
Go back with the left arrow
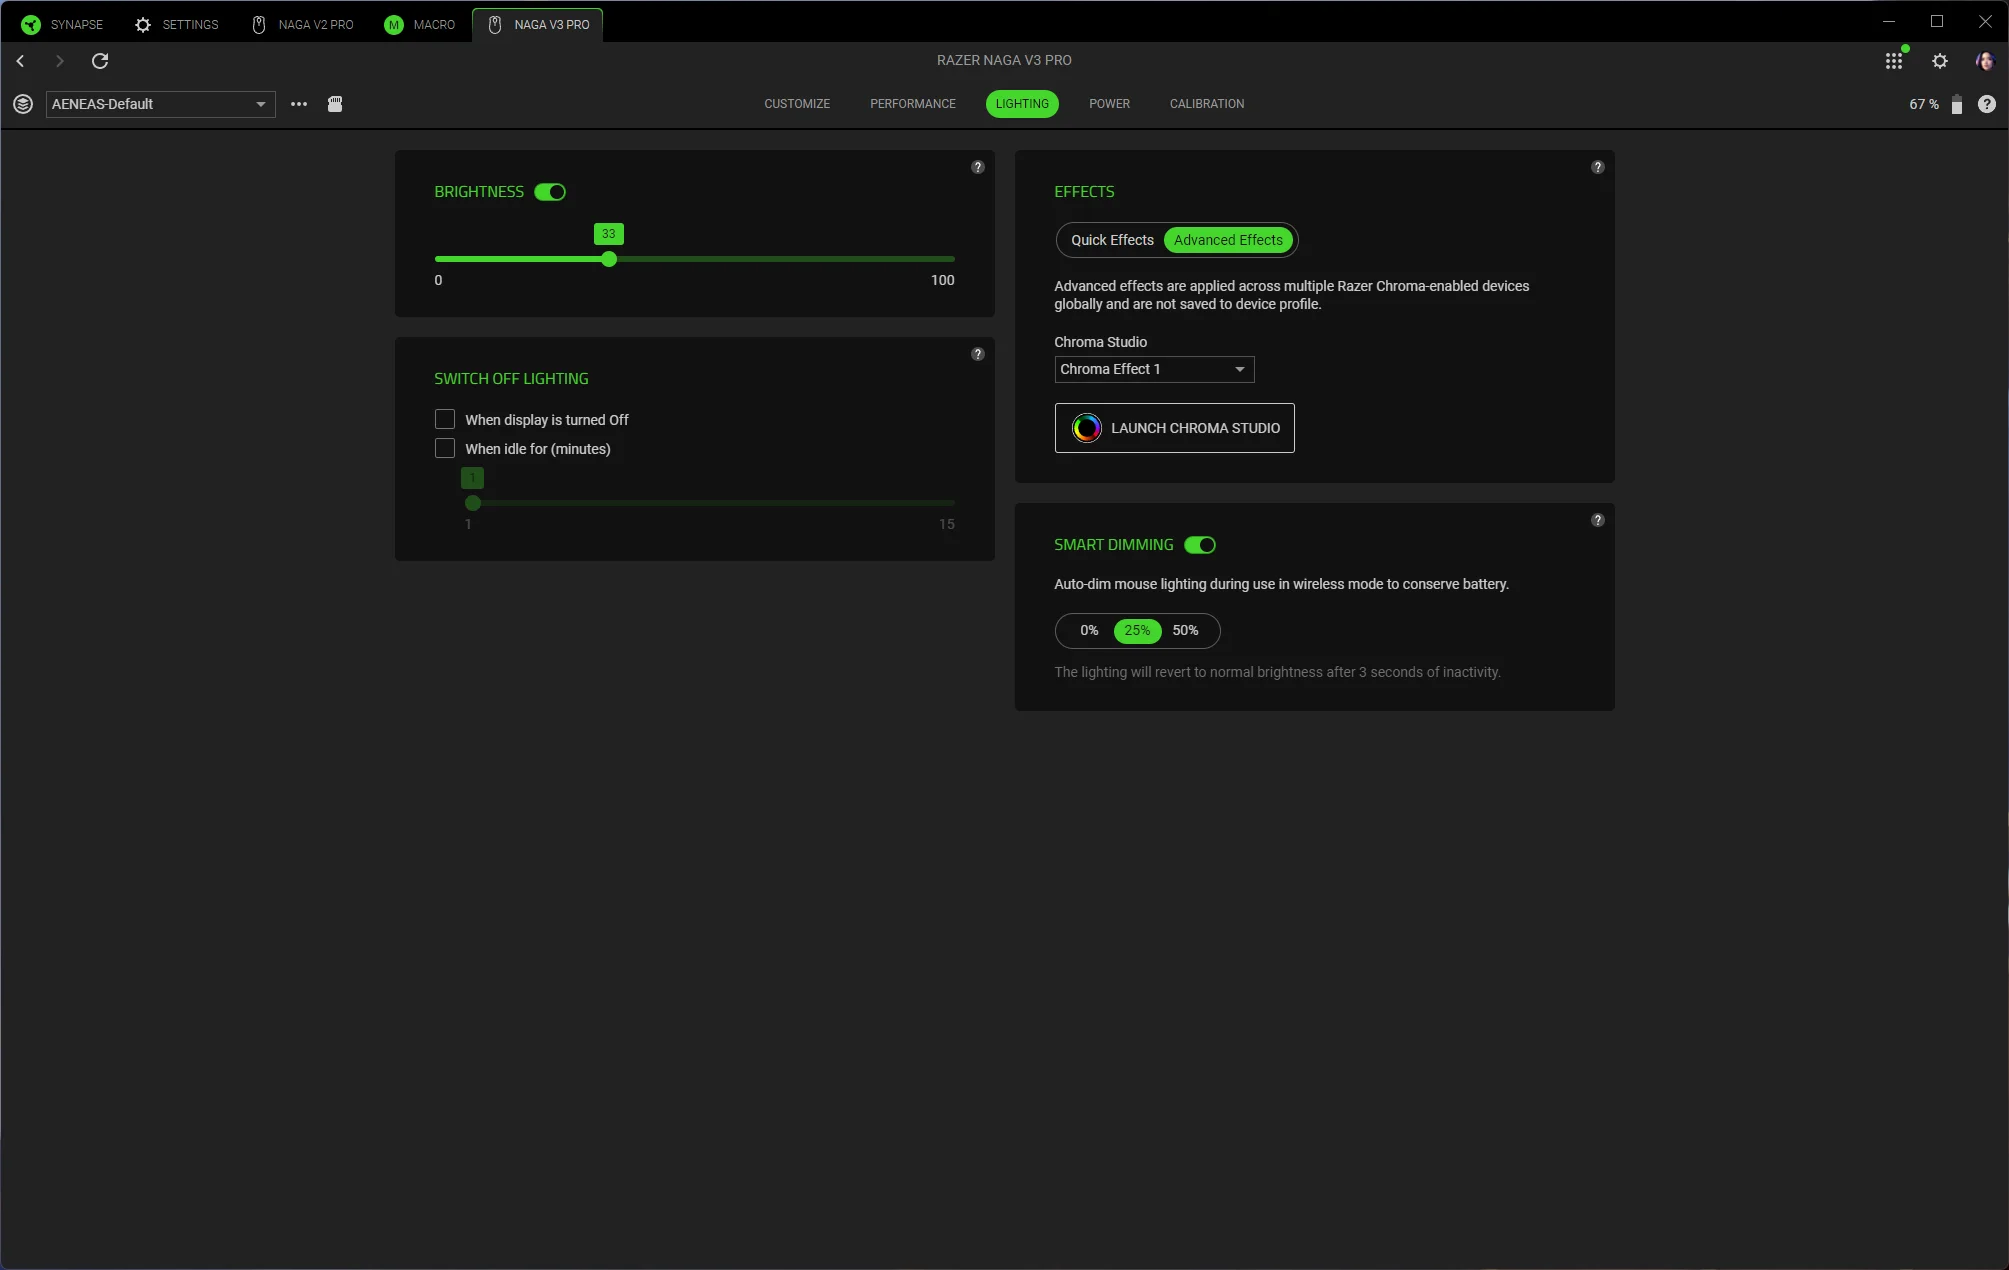click(20, 61)
